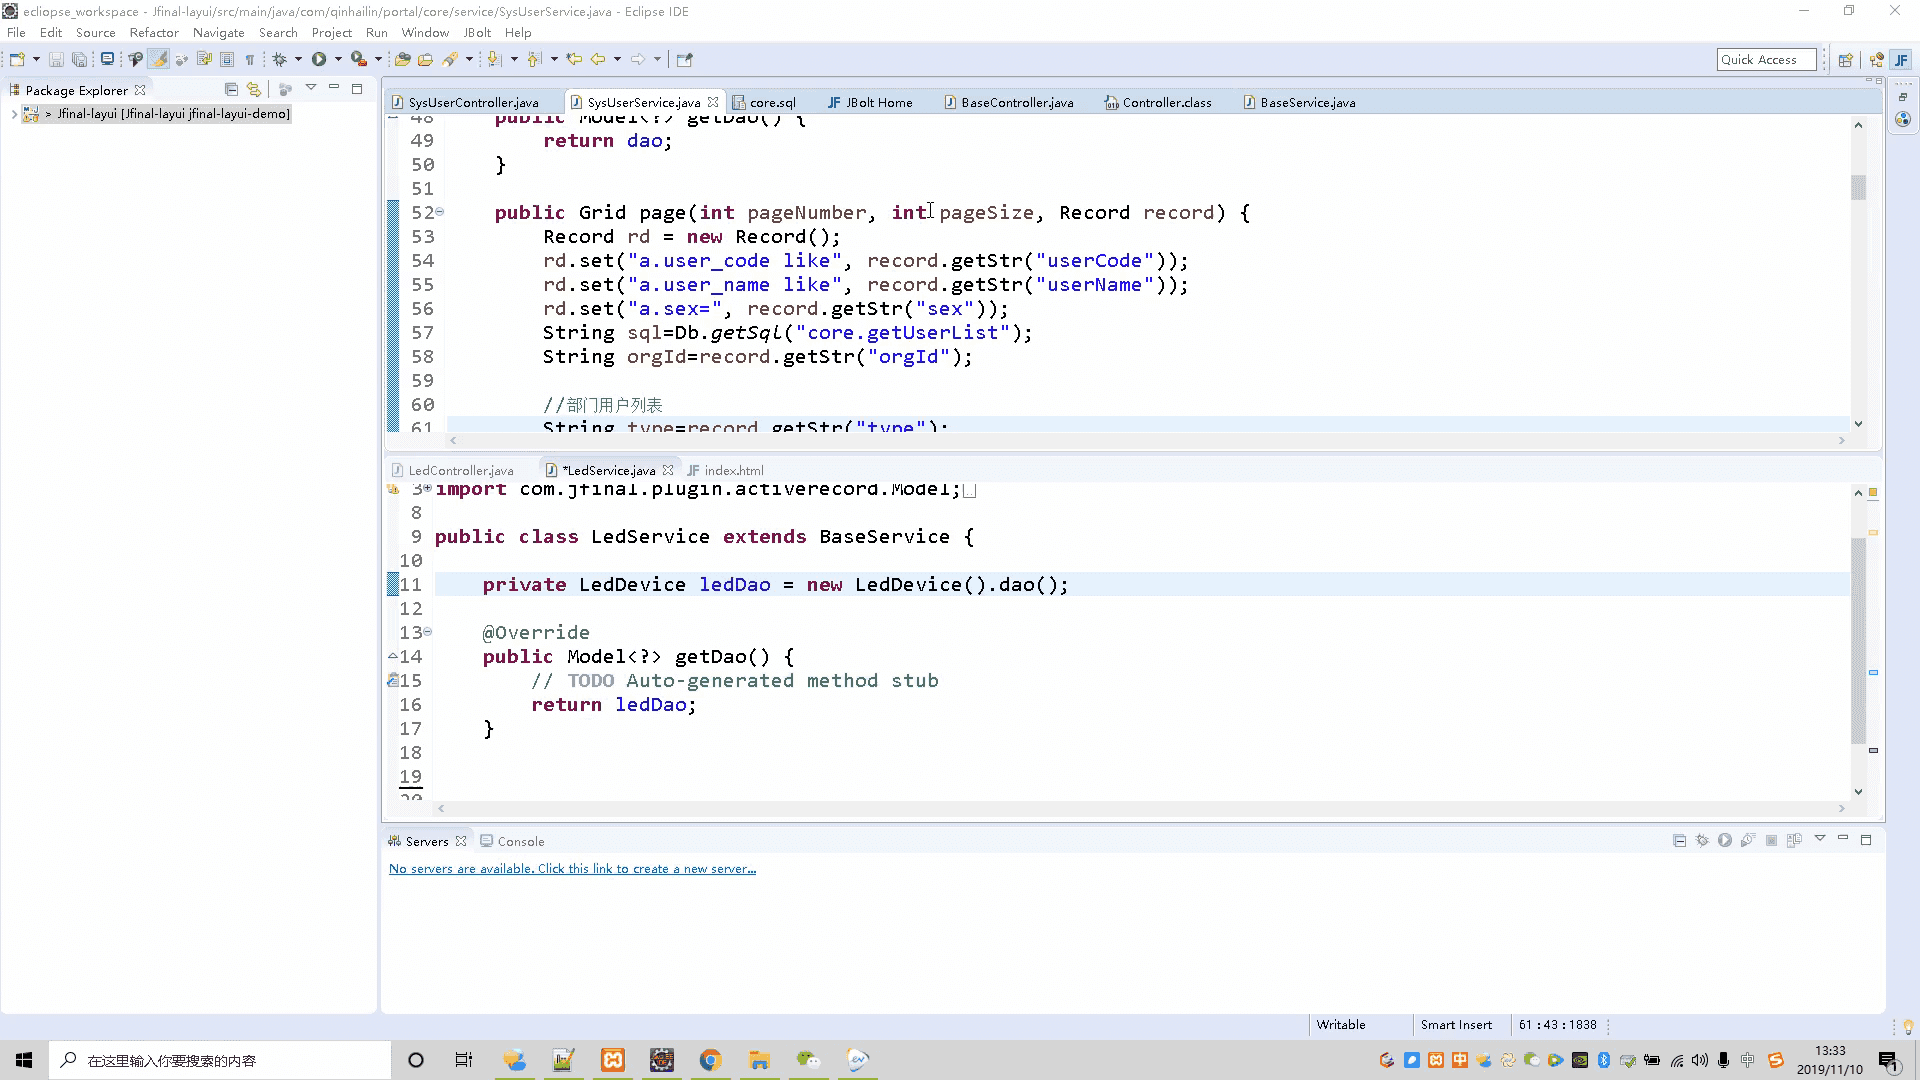The width and height of the screenshot is (1920, 1080).
Task: Click the Debug bug icon in toolbar
Action: (x=280, y=59)
